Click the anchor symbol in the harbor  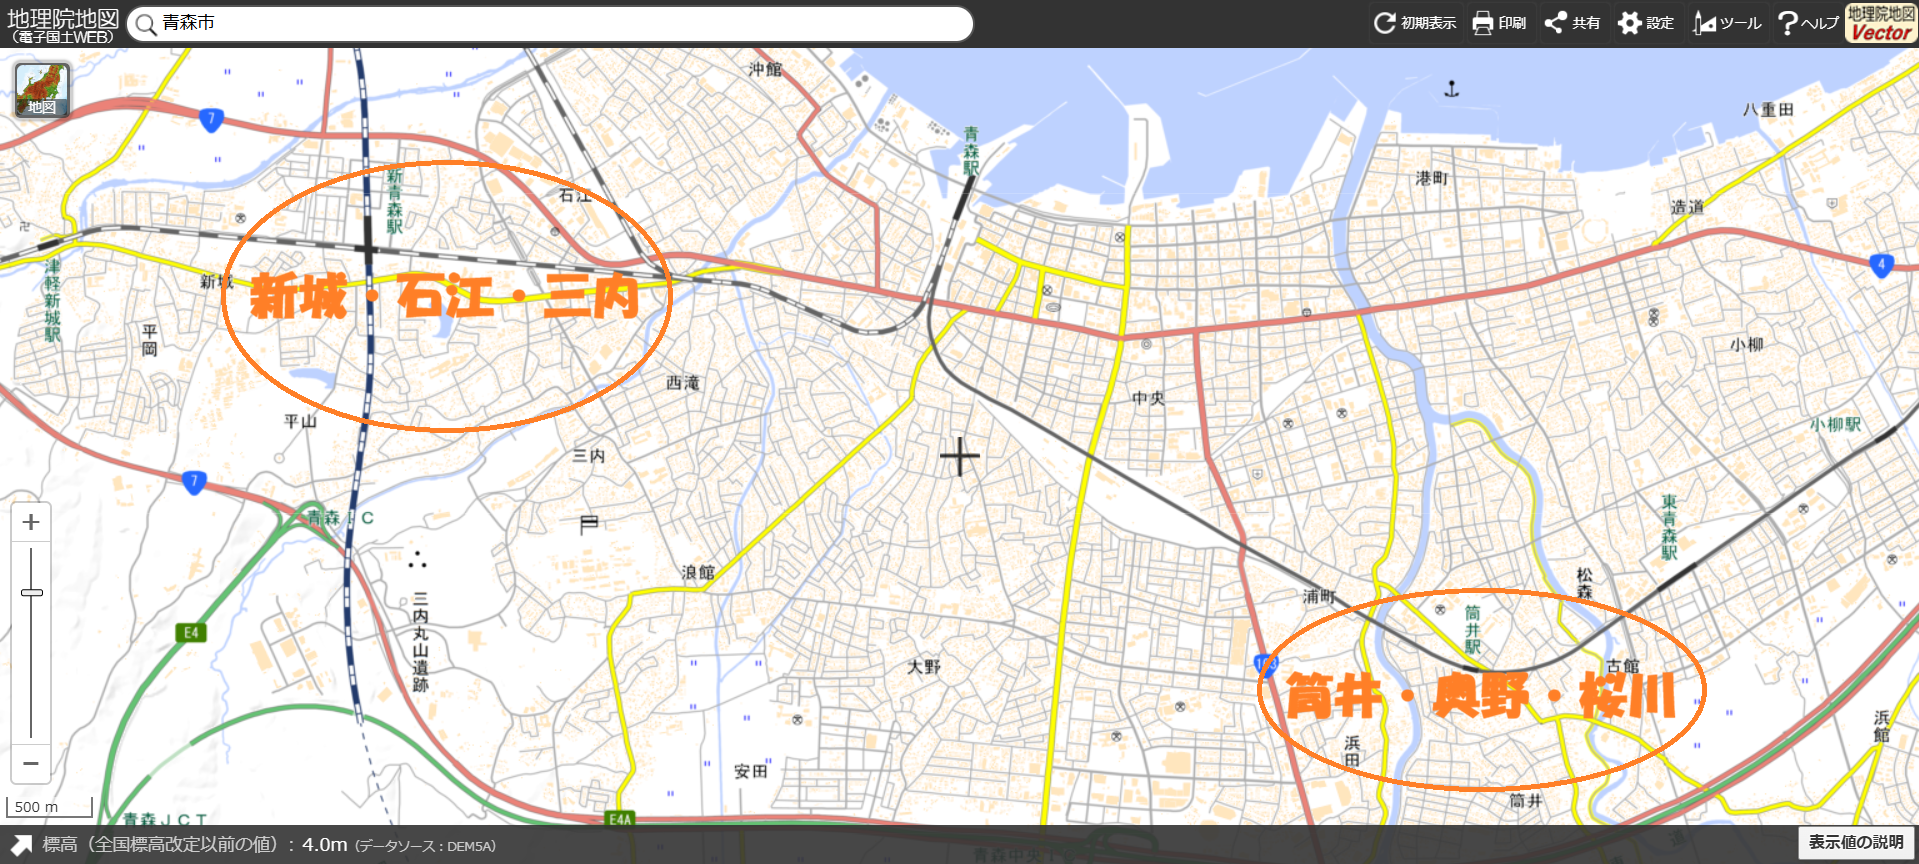coord(1451,90)
